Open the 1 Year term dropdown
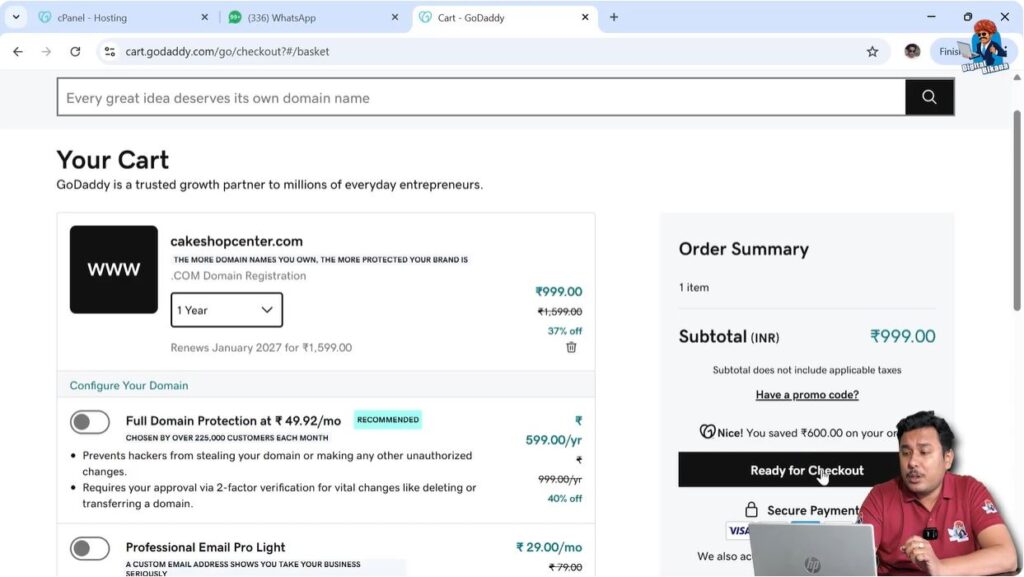 [227, 310]
